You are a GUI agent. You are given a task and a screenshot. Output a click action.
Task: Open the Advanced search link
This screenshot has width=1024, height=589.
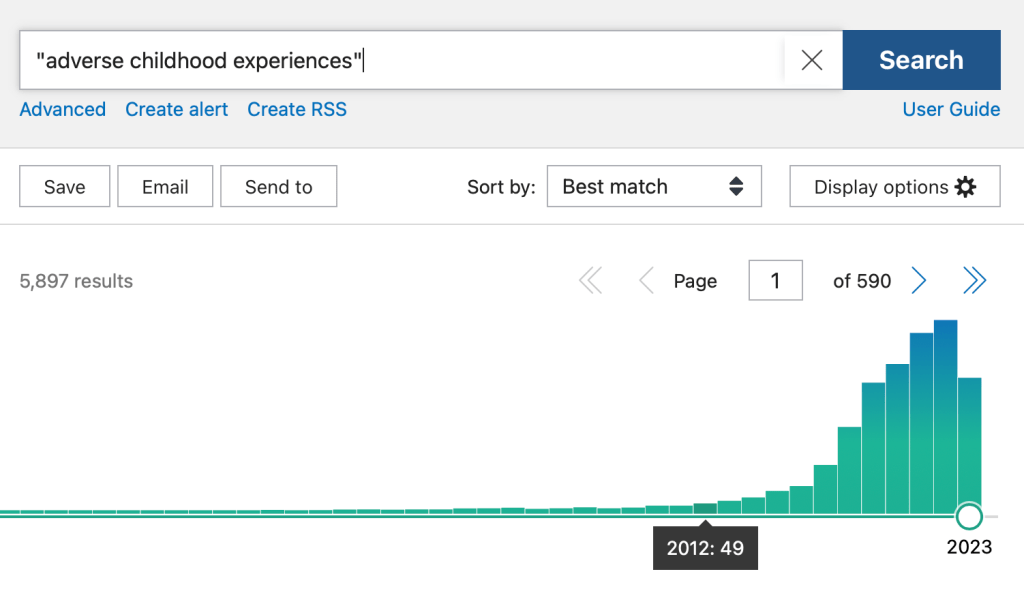[x=62, y=110]
